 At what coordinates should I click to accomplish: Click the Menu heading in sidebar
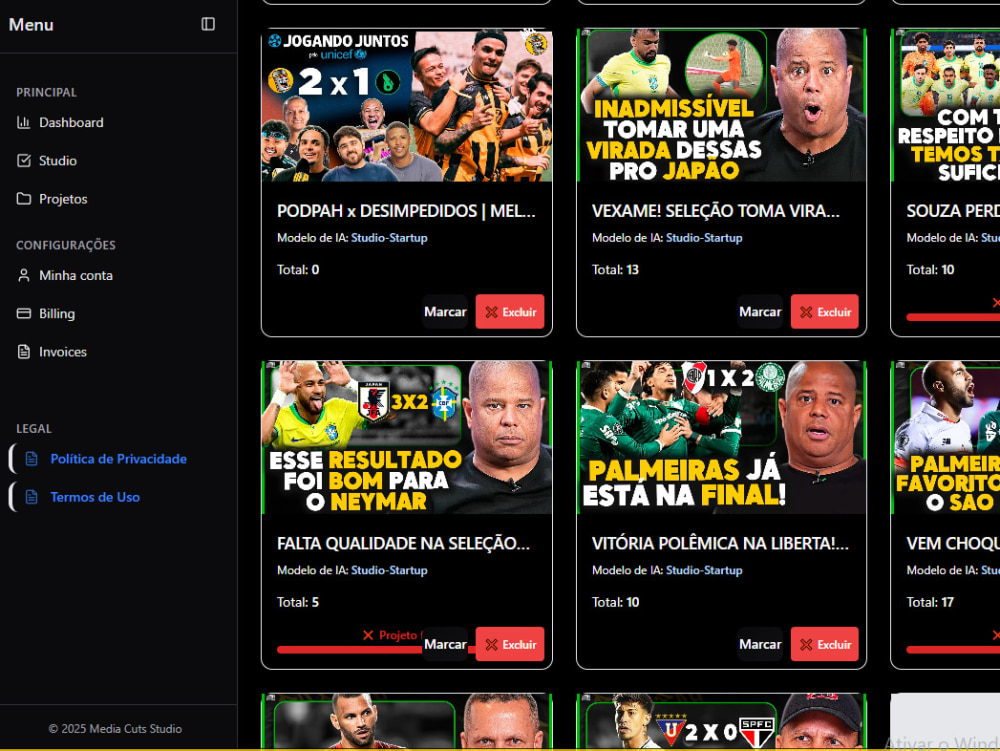pyautogui.click(x=31, y=25)
